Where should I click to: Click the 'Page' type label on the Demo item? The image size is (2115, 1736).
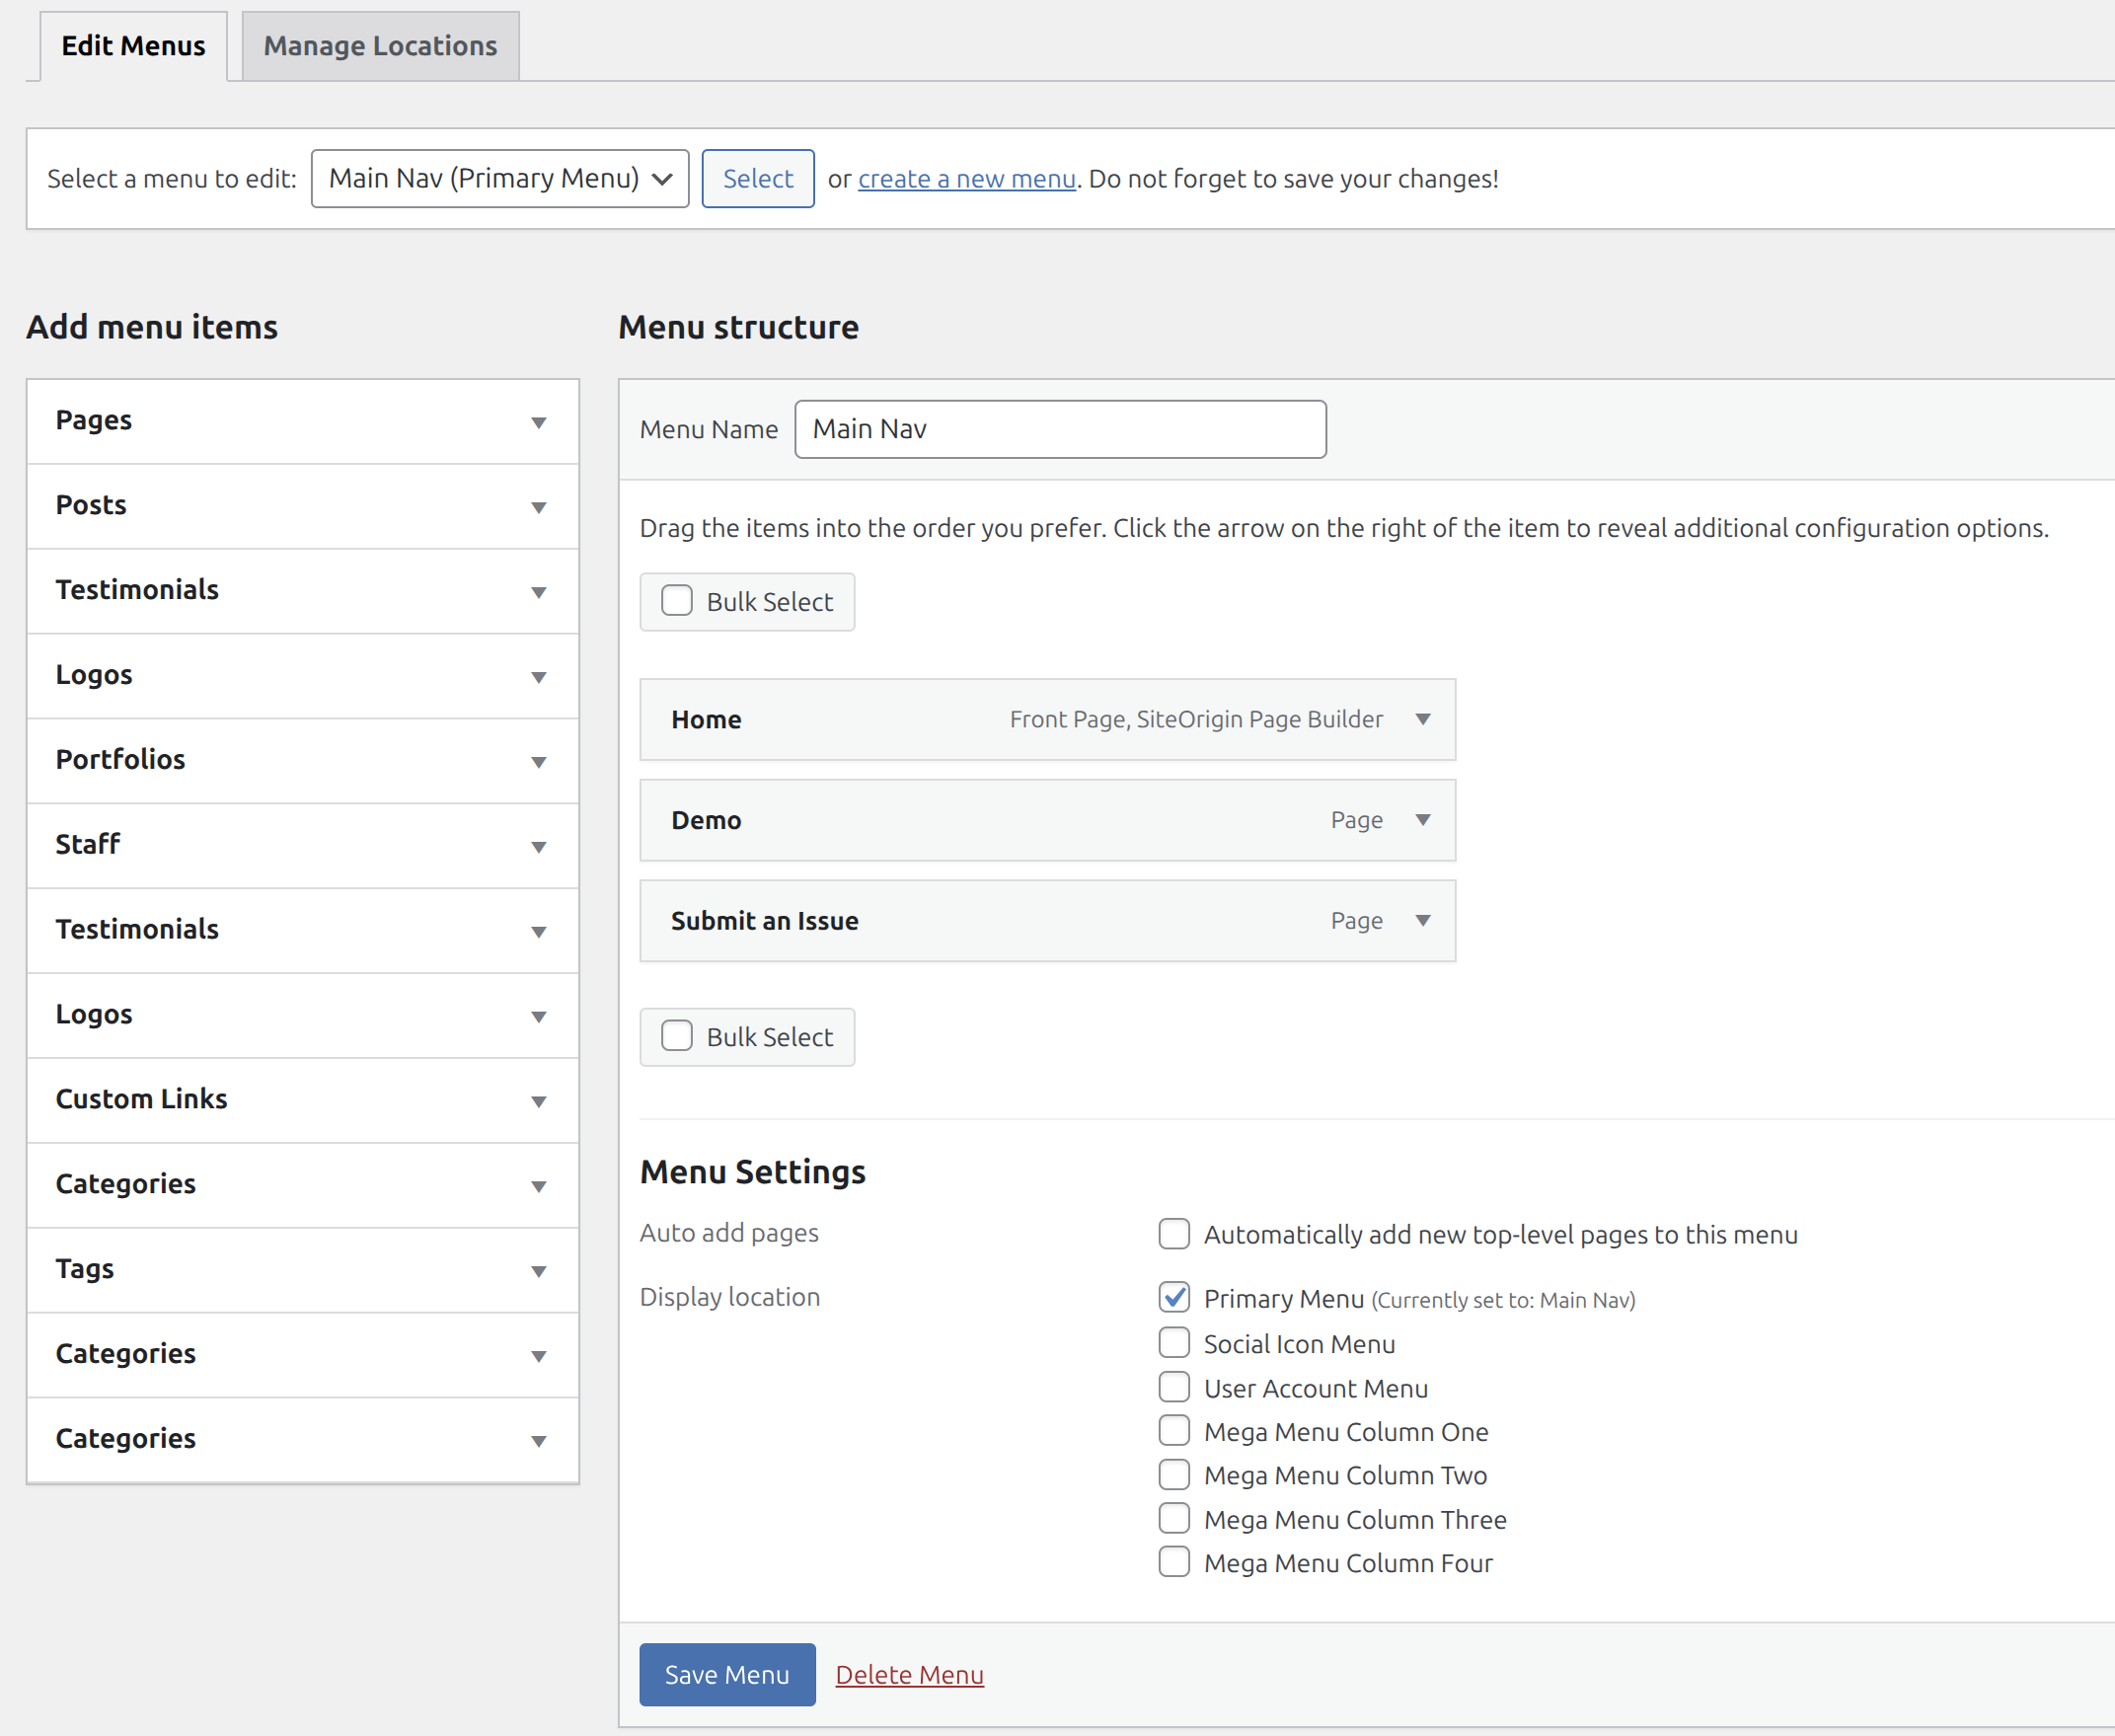tap(1356, 820)
